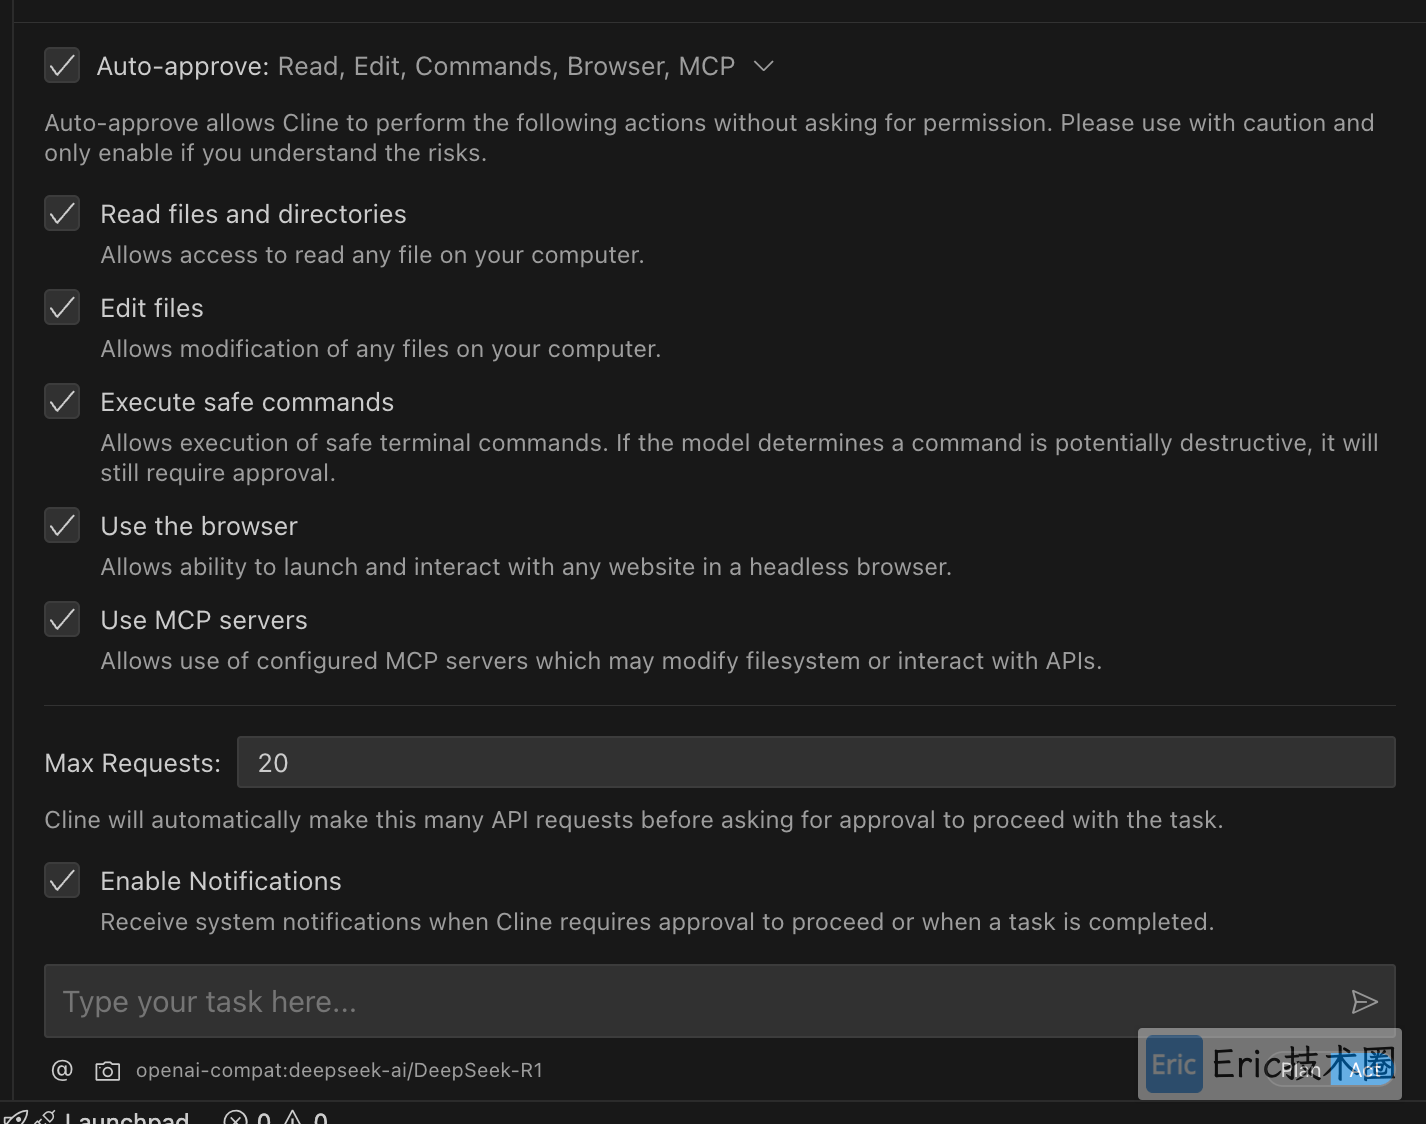Click 'Allows use of configured MCP servers' text
Viewport: 1426px width, 1124px height.
(x=601, y=661)
